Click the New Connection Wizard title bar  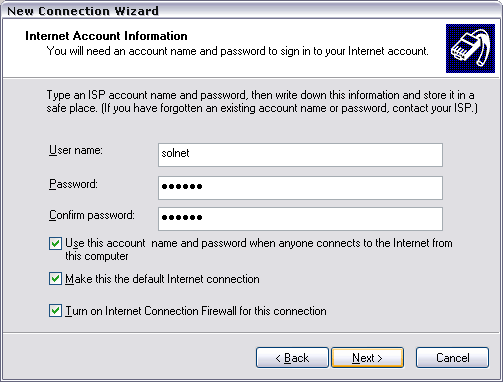pyautogui.click(x=251, y=10)
